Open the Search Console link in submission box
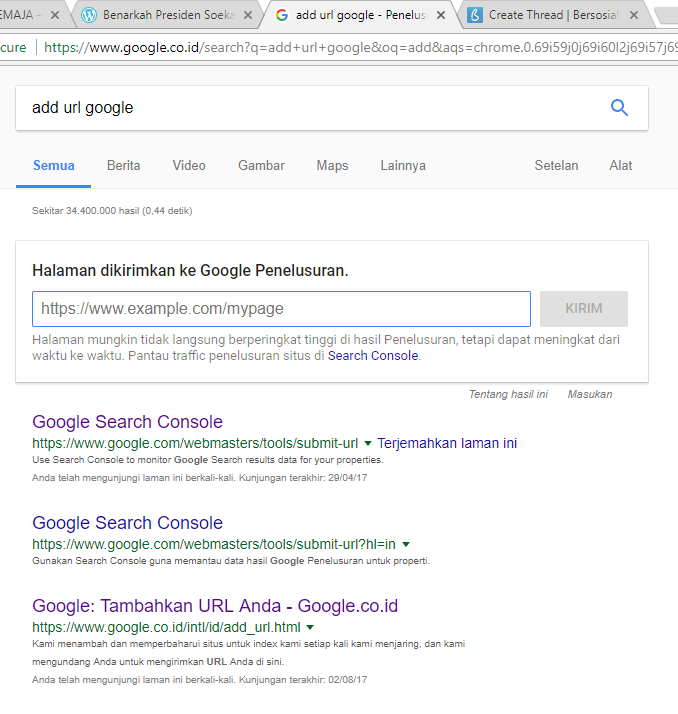Screen dimensions: 678x714 click(373, 356)
